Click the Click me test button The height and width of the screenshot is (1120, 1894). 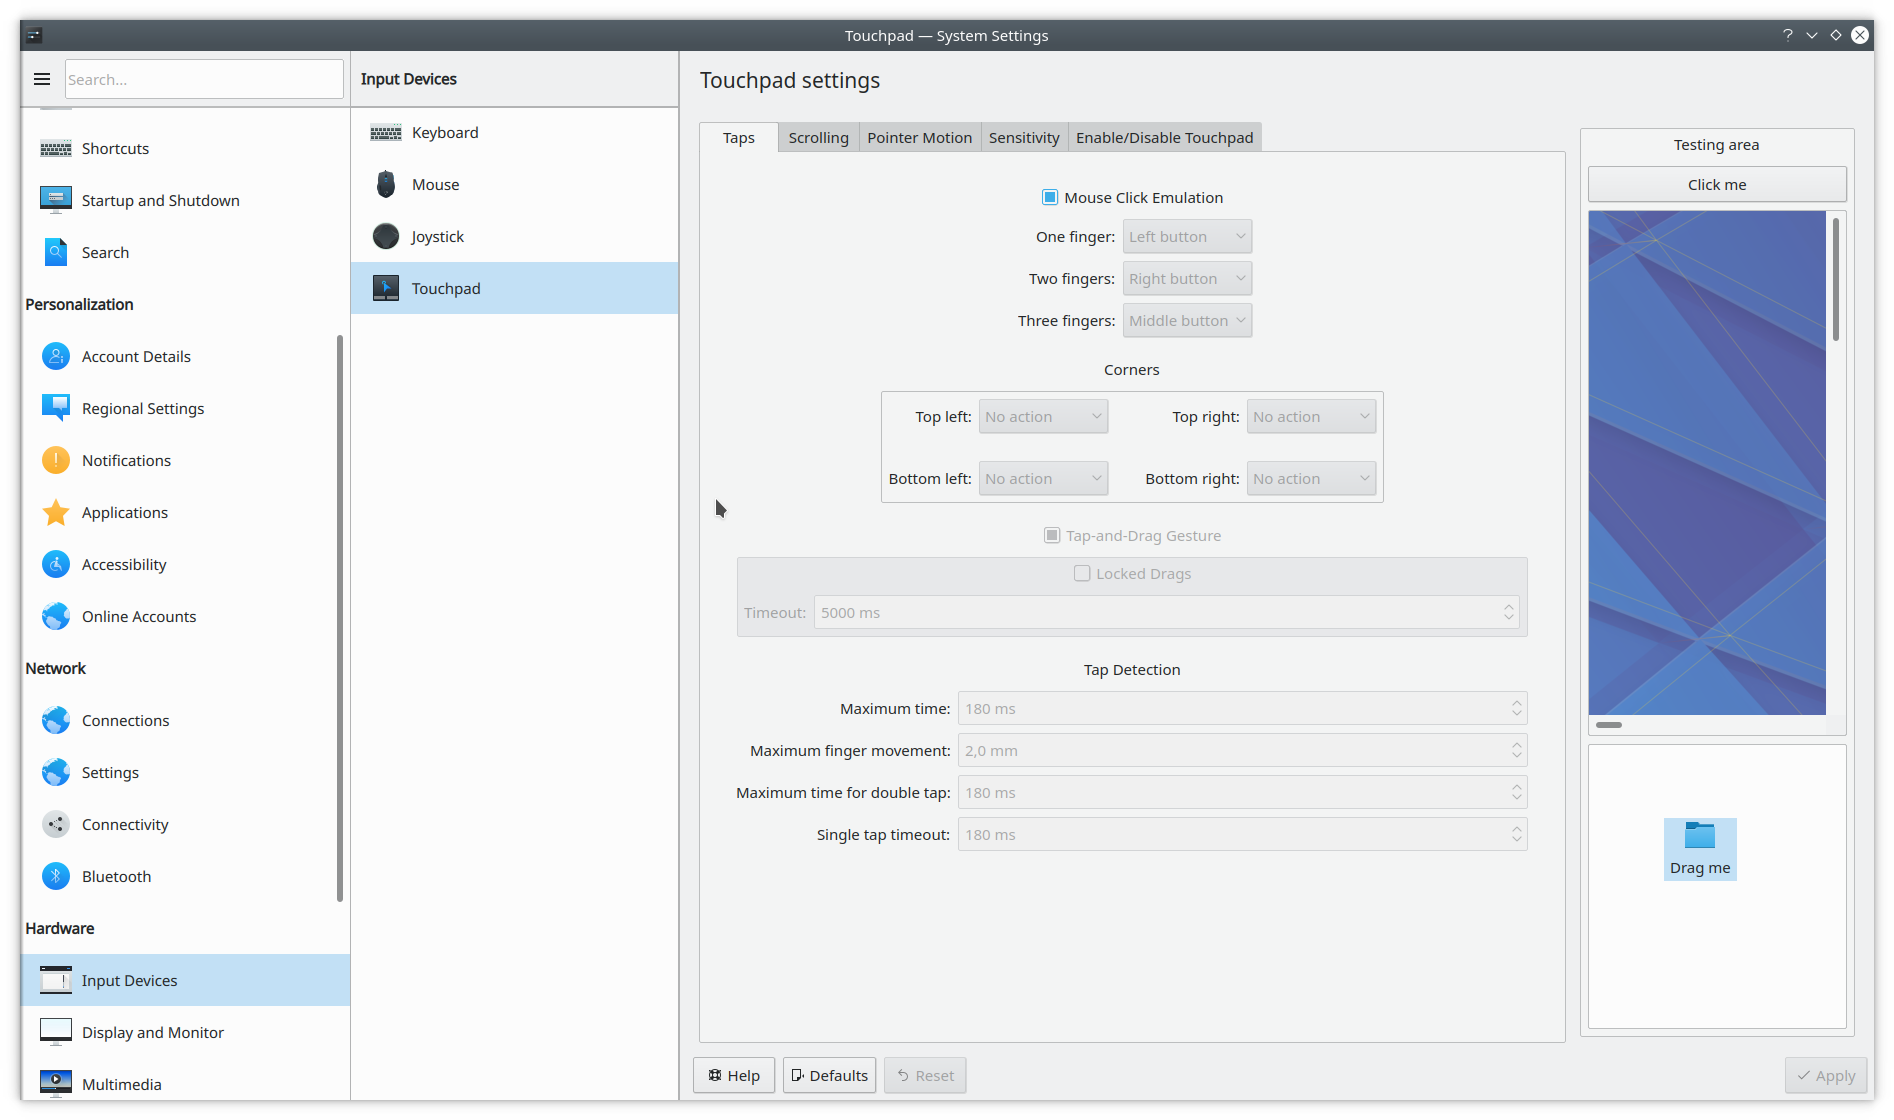pyautogui.click(x=1717, y=185)
